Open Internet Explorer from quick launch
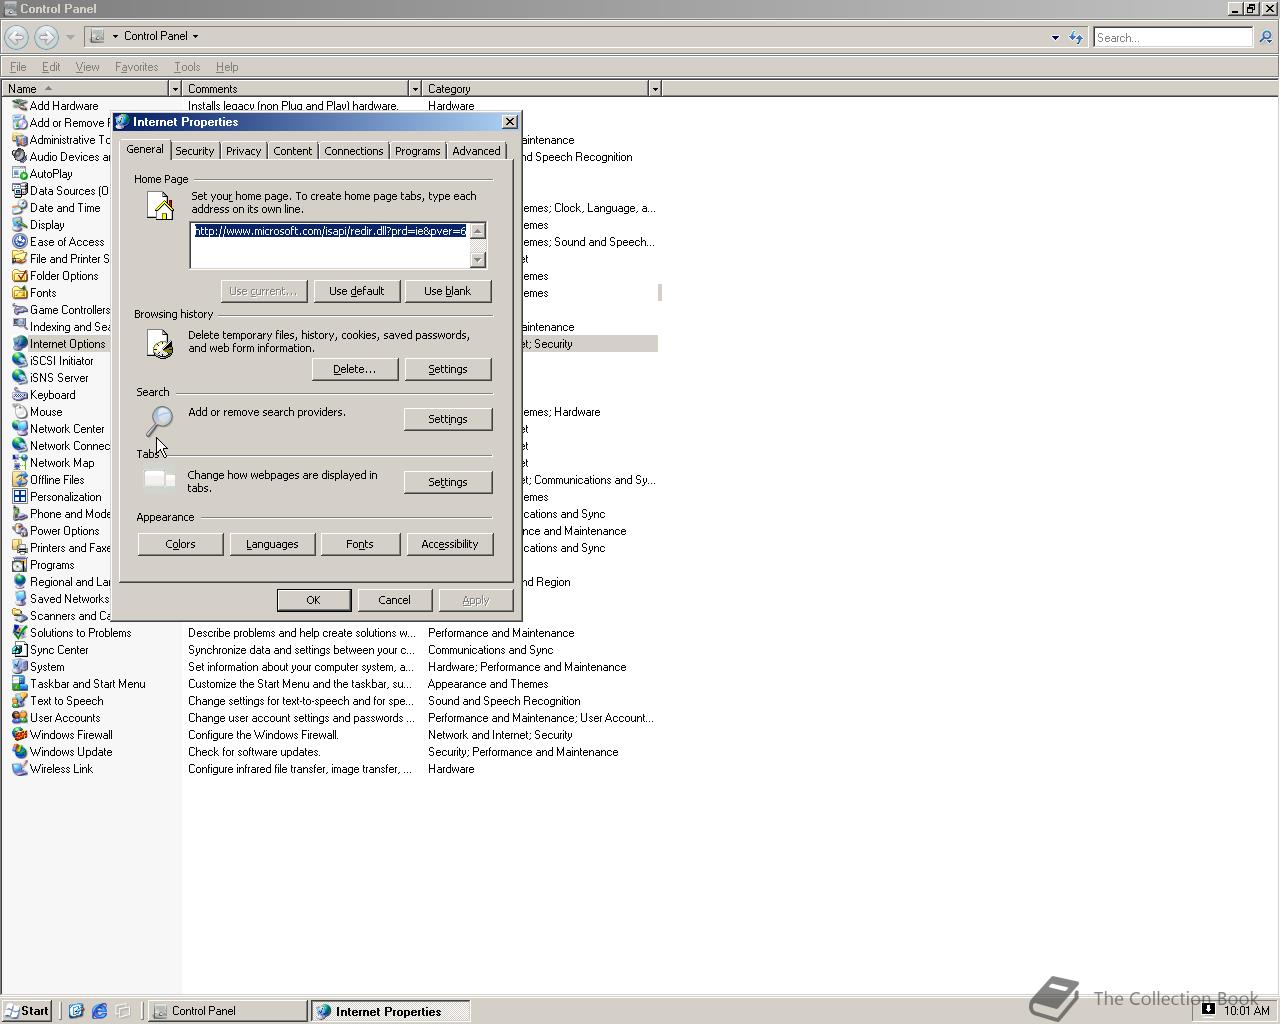The width and height of the screenshot is (1280, 1024). pyautogui.click(x=99, y=1011)
